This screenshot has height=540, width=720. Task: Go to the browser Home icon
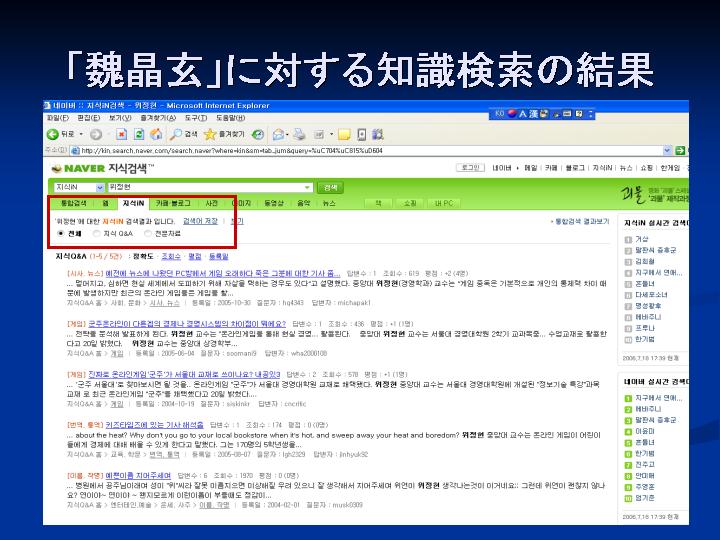(x=155, y=134)
